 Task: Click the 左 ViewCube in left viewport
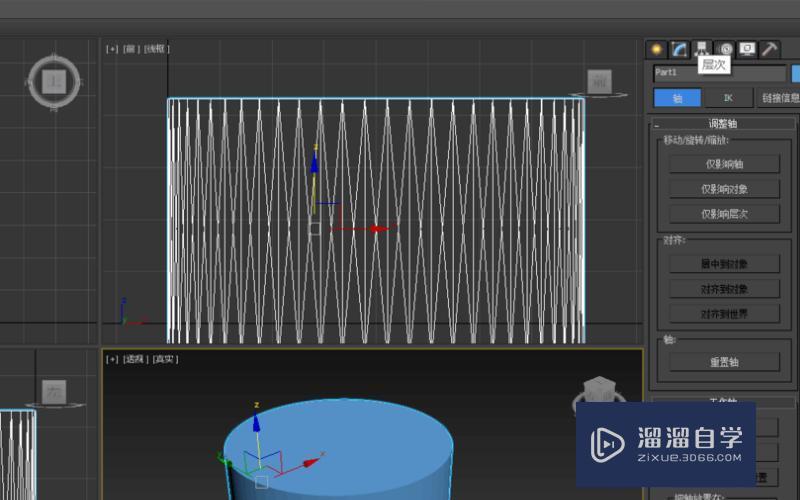tap(54, 391)
